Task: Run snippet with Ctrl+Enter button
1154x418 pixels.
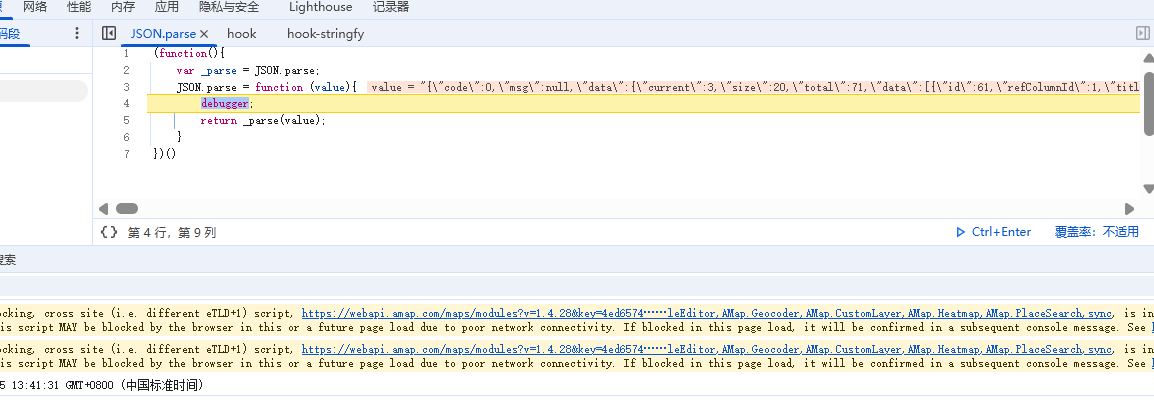Action: point(993,232)
